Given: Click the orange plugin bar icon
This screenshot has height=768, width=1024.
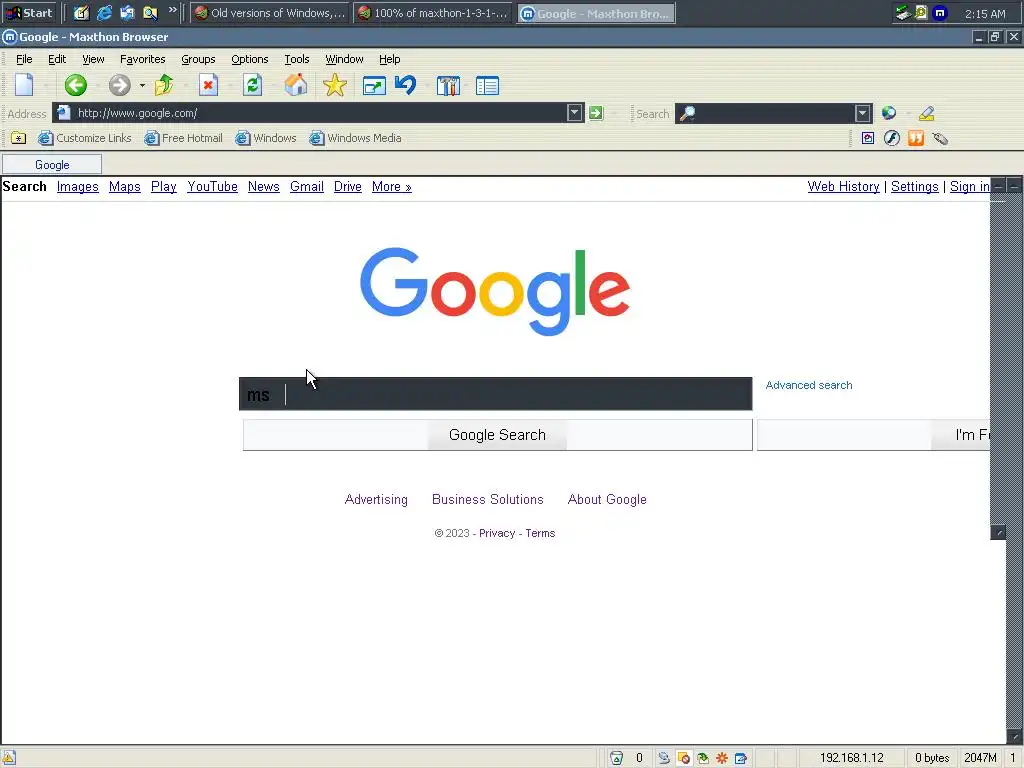Looking at the screenshot, I should coord(916,138).
